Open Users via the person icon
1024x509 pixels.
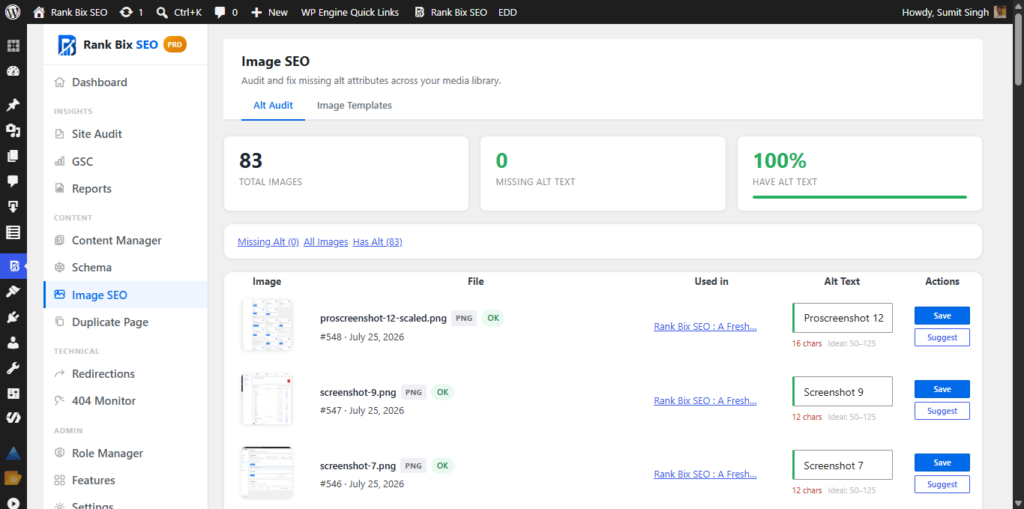coord(13,342)
